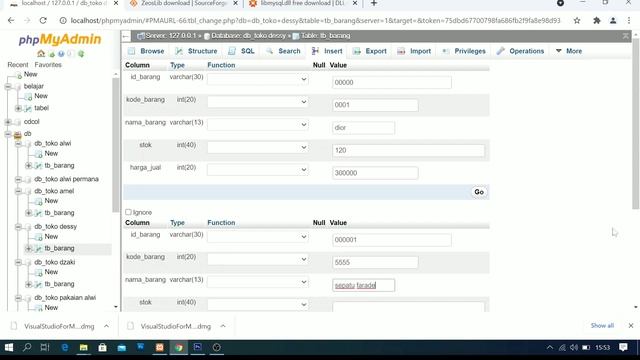Open the notification center icon
Screen dimensions: 640x360
tap(623, 347)
